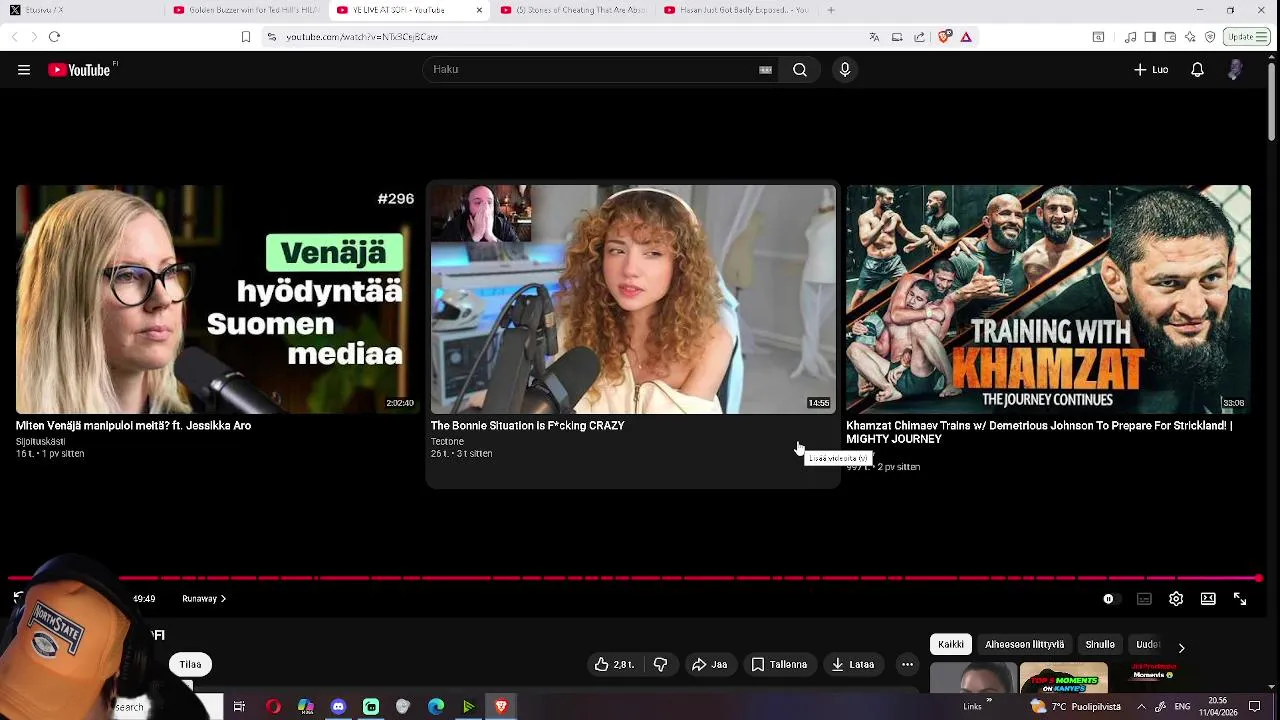Open the Training with Khamzat thumbnail

tap(1048, 299)
